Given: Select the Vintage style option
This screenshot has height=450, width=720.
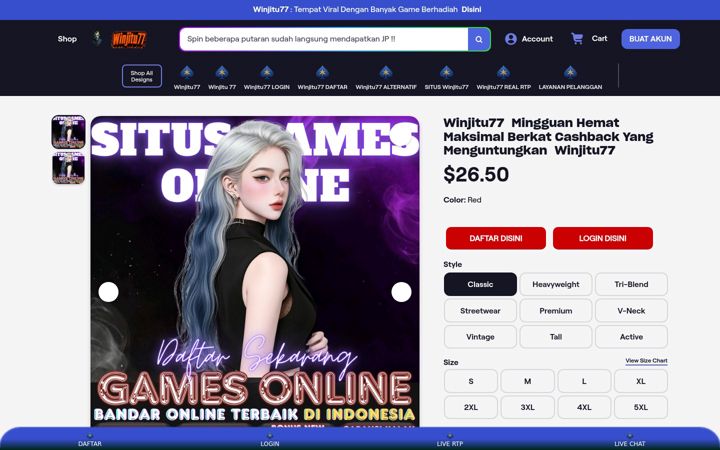Looking at the screenshot, I should [x=480, y=337].
